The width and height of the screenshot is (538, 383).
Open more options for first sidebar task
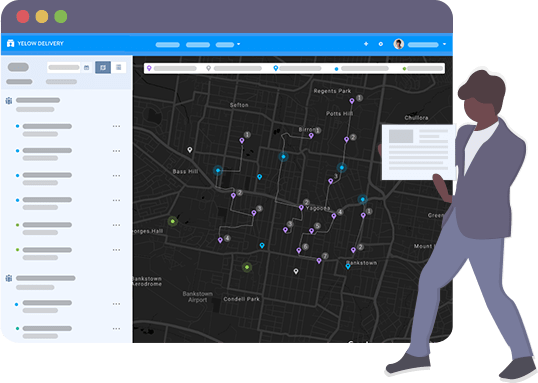tap(116, 126)
